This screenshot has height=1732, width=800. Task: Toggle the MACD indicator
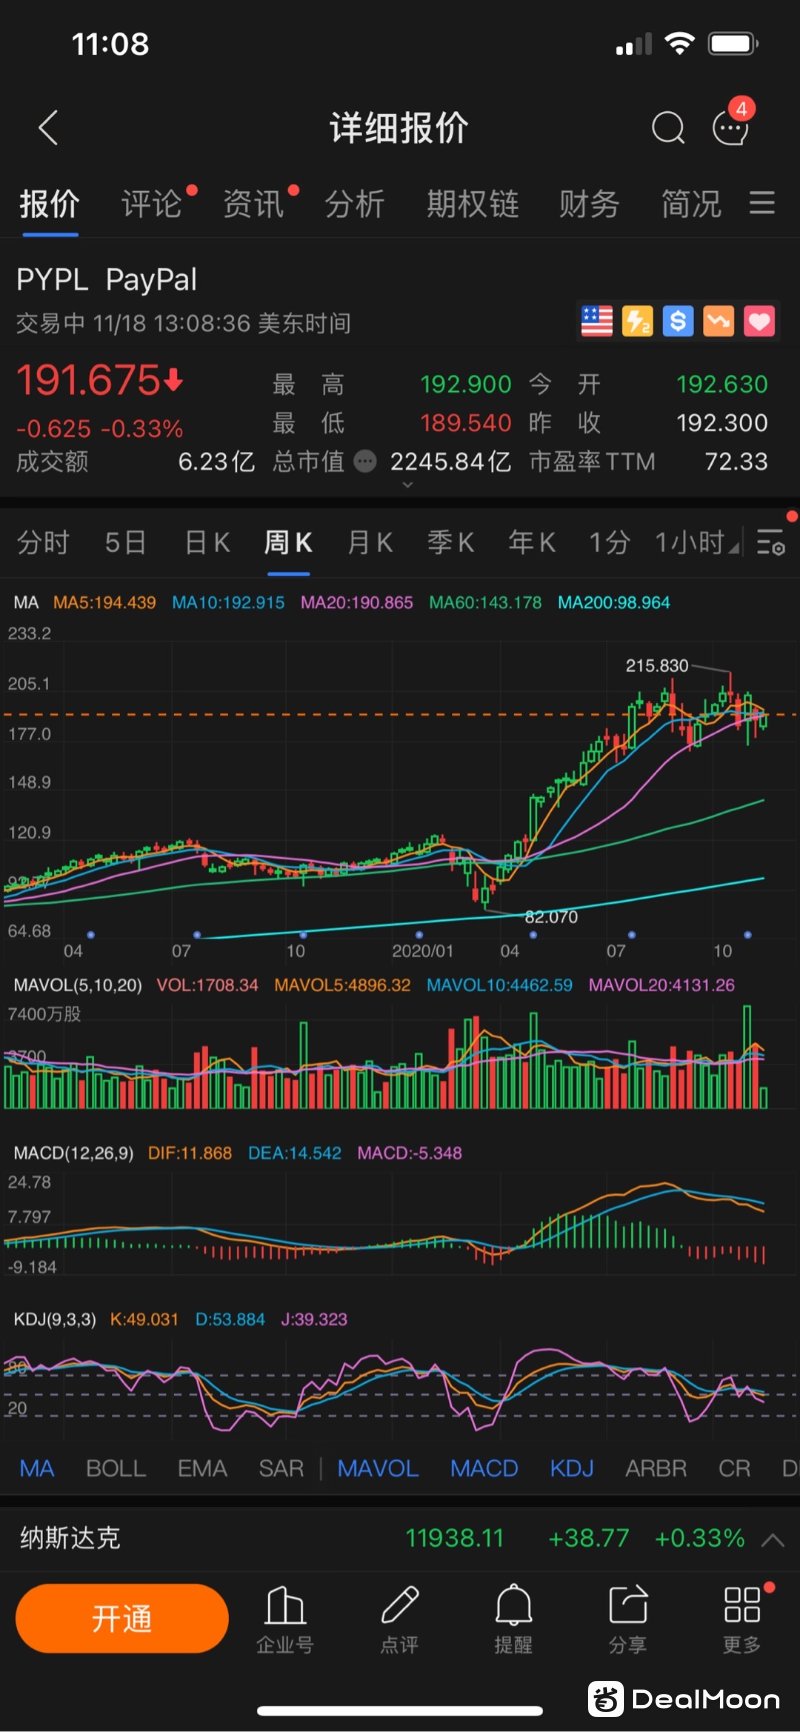tap(484, 1469)
